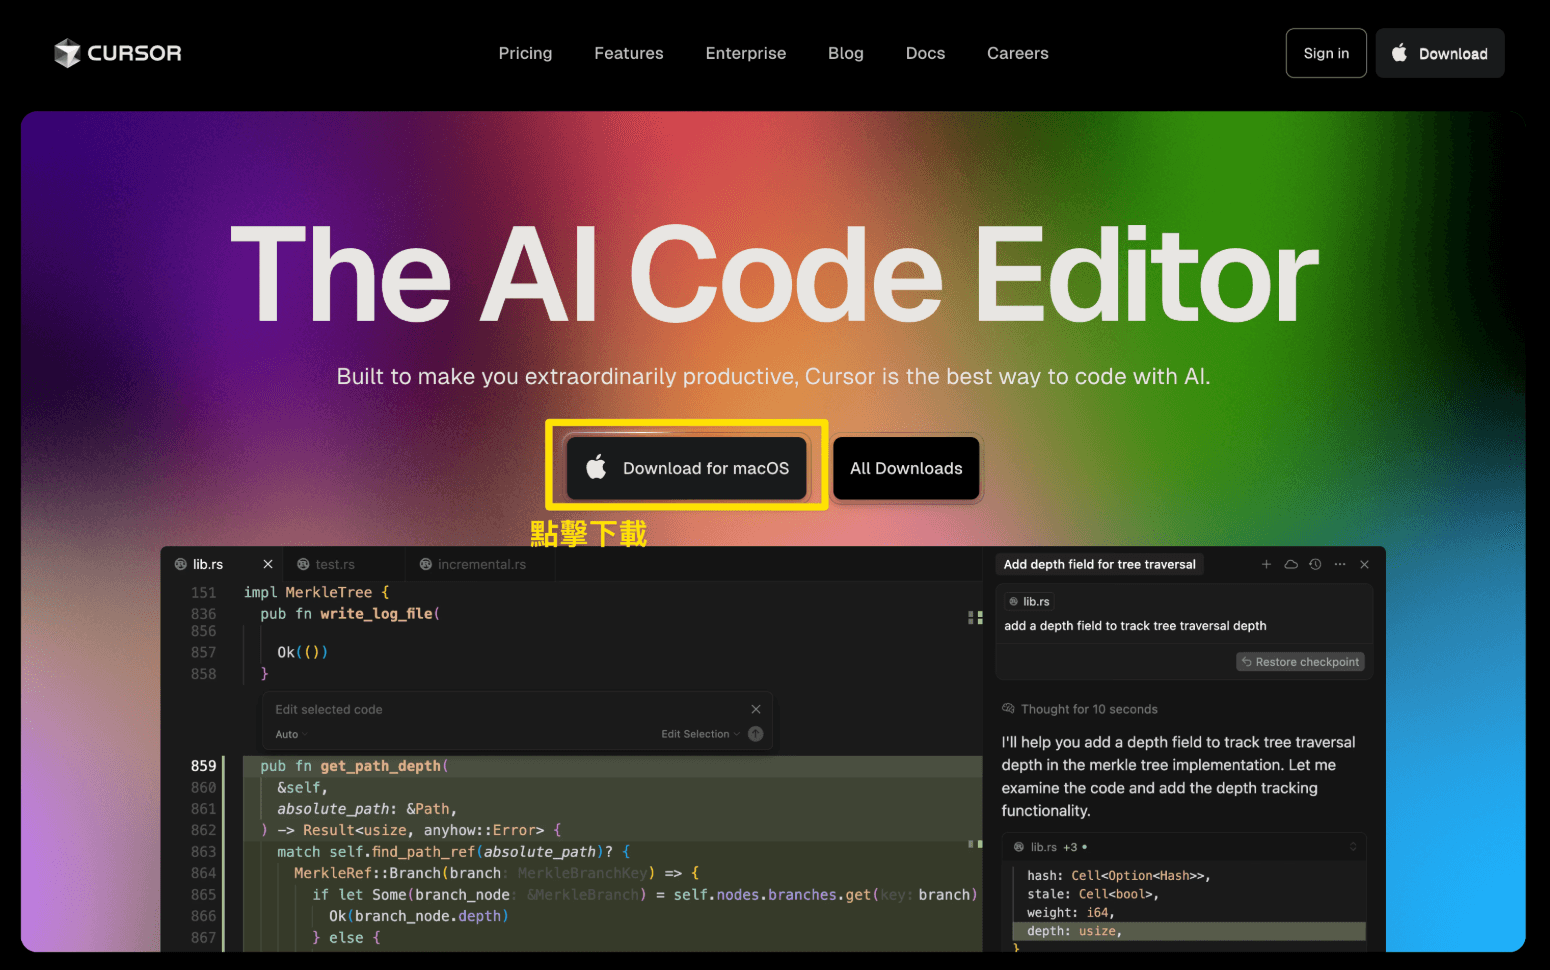Click the Rust icon on test.rs tab
This screenshot has width=1550, height=970.
[x=303, y=564]
